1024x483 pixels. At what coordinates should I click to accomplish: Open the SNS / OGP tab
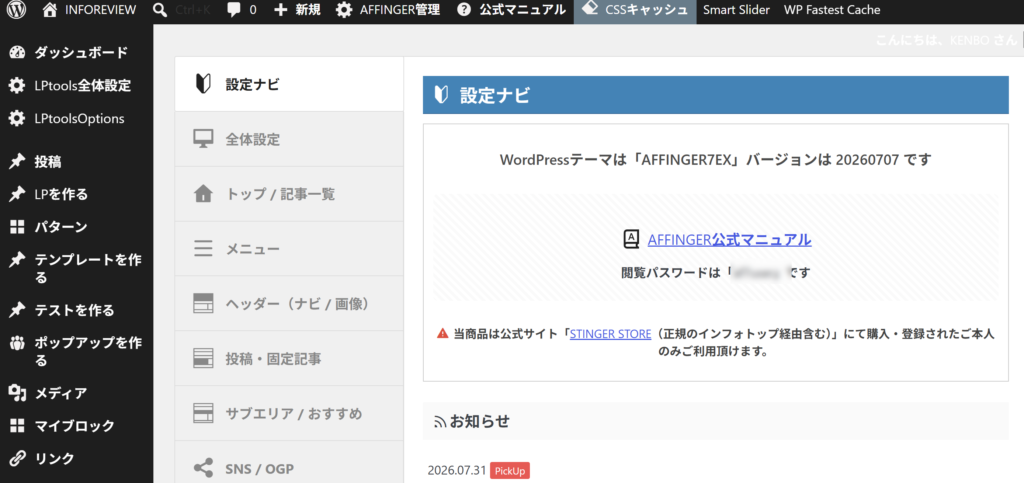289,462
